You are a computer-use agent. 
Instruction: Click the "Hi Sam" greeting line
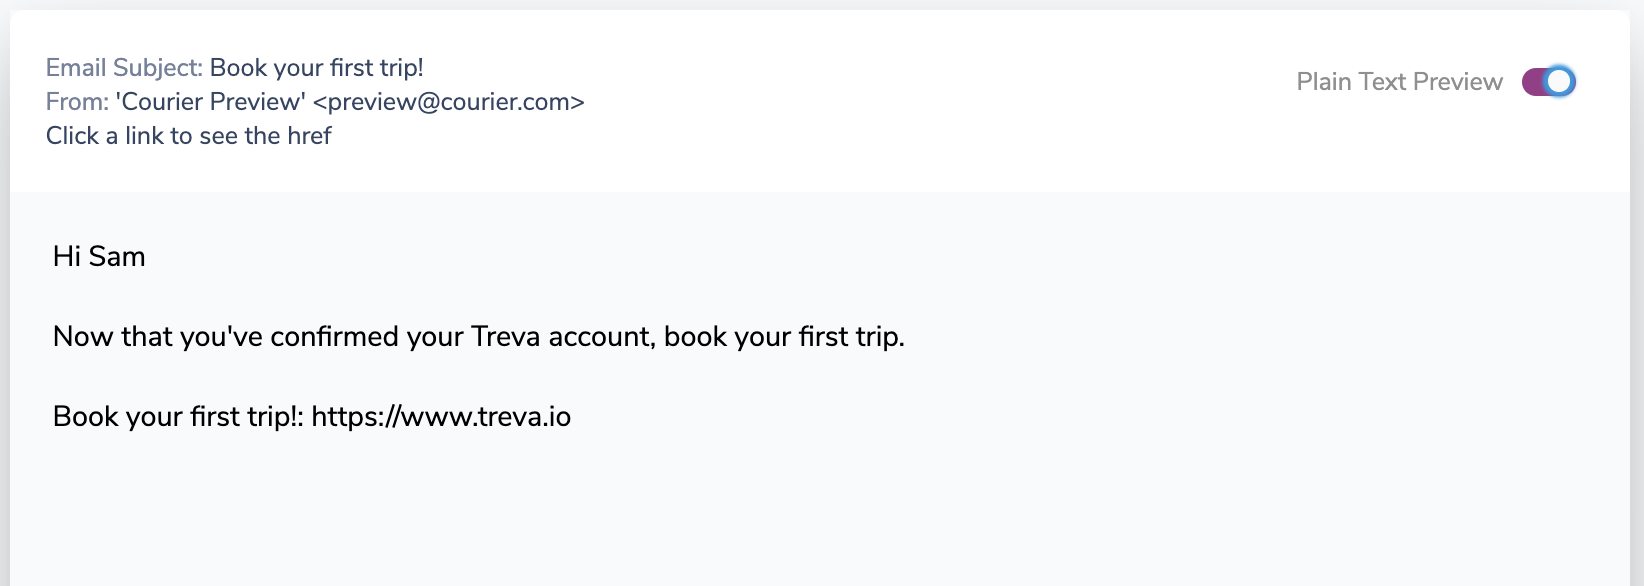[99, 257]
